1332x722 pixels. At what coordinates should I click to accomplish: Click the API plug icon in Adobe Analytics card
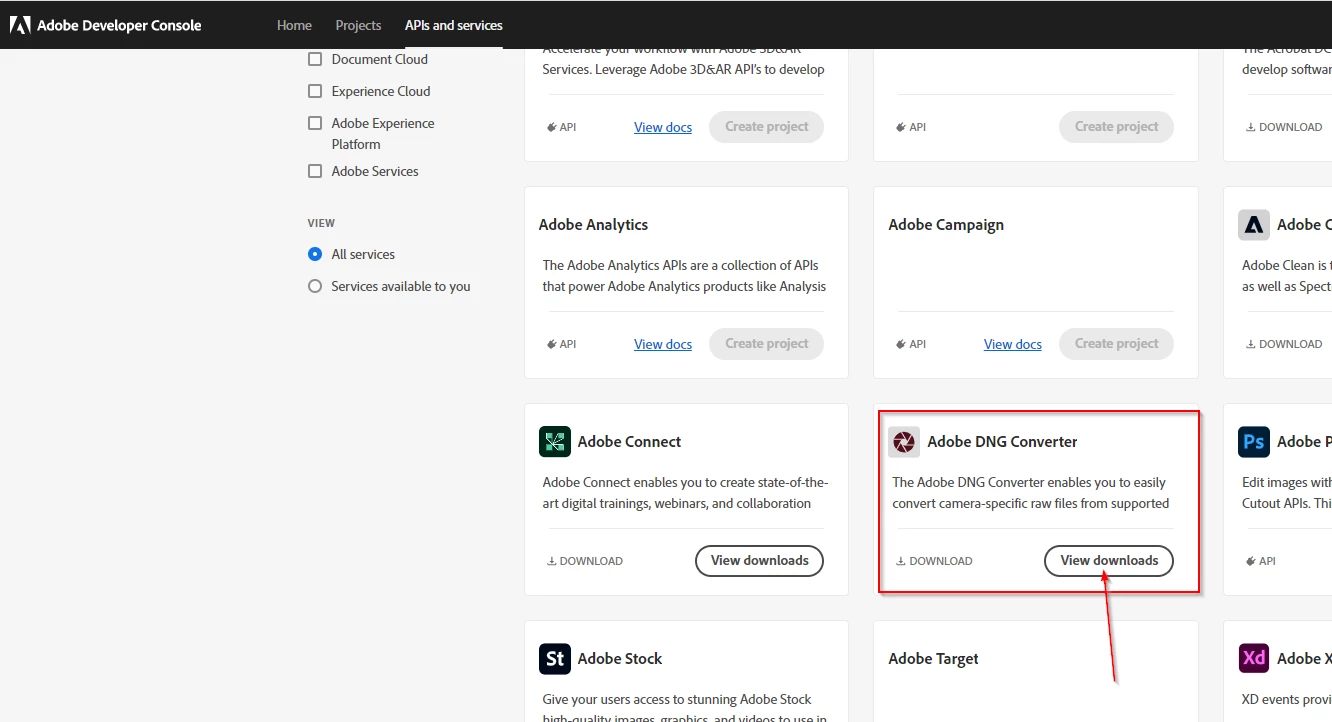[x=551, y=344]
